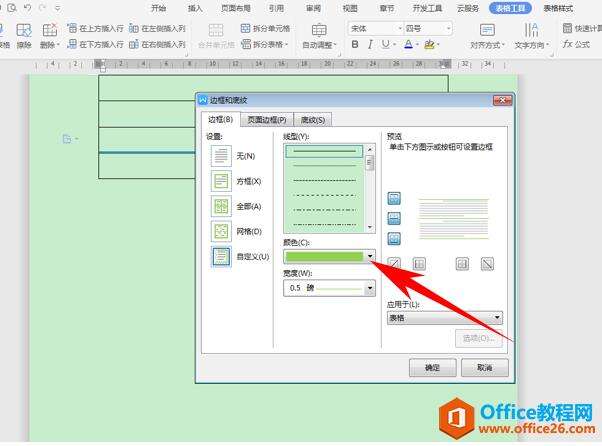The width and height of the screenshot is (602, 446).
Task: Click the 取消 Cancel button
Action: pyautogui.click(x=485, y=368)
